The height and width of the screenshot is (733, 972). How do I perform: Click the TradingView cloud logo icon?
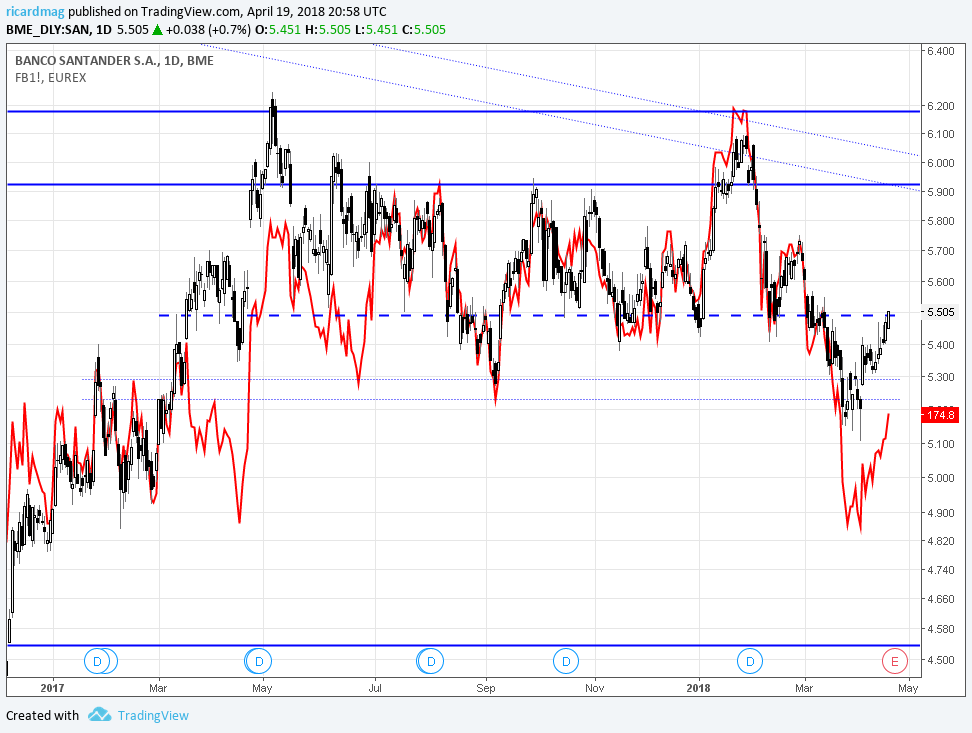99,714
